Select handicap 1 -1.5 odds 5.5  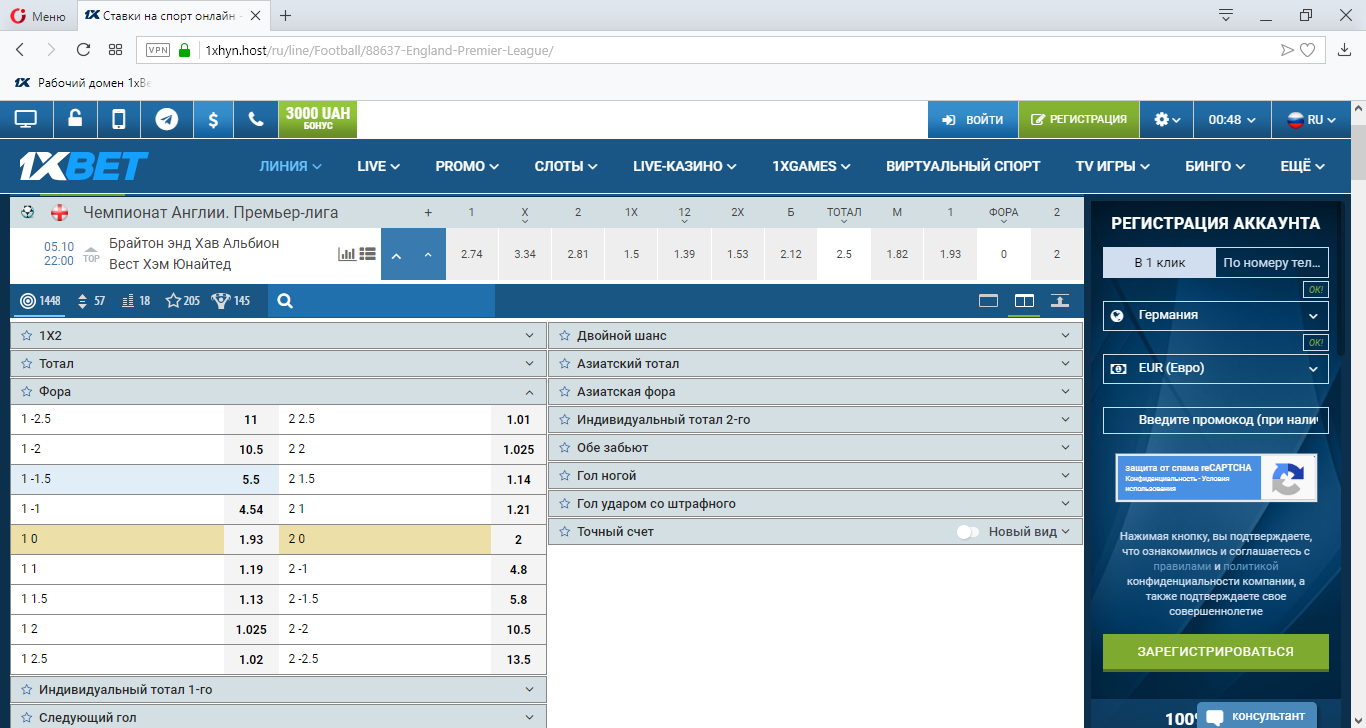click(x=251, y=479)
